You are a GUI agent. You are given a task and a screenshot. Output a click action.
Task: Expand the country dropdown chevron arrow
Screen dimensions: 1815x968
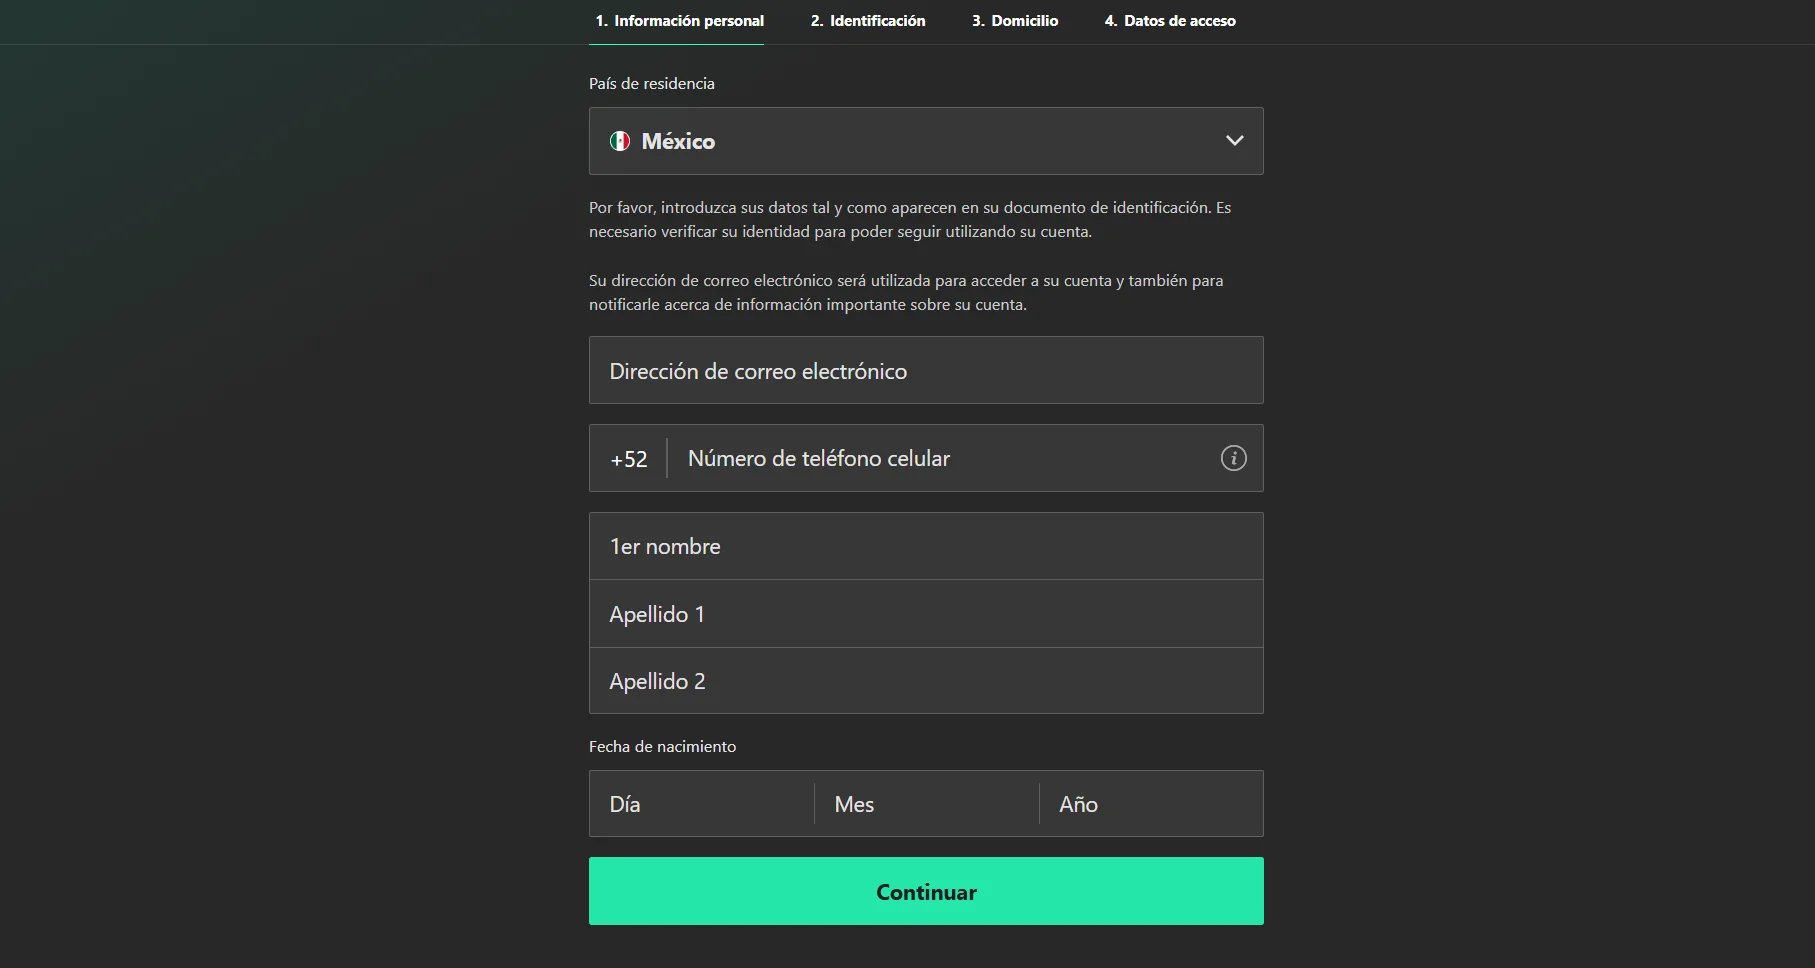[1235, 141]
